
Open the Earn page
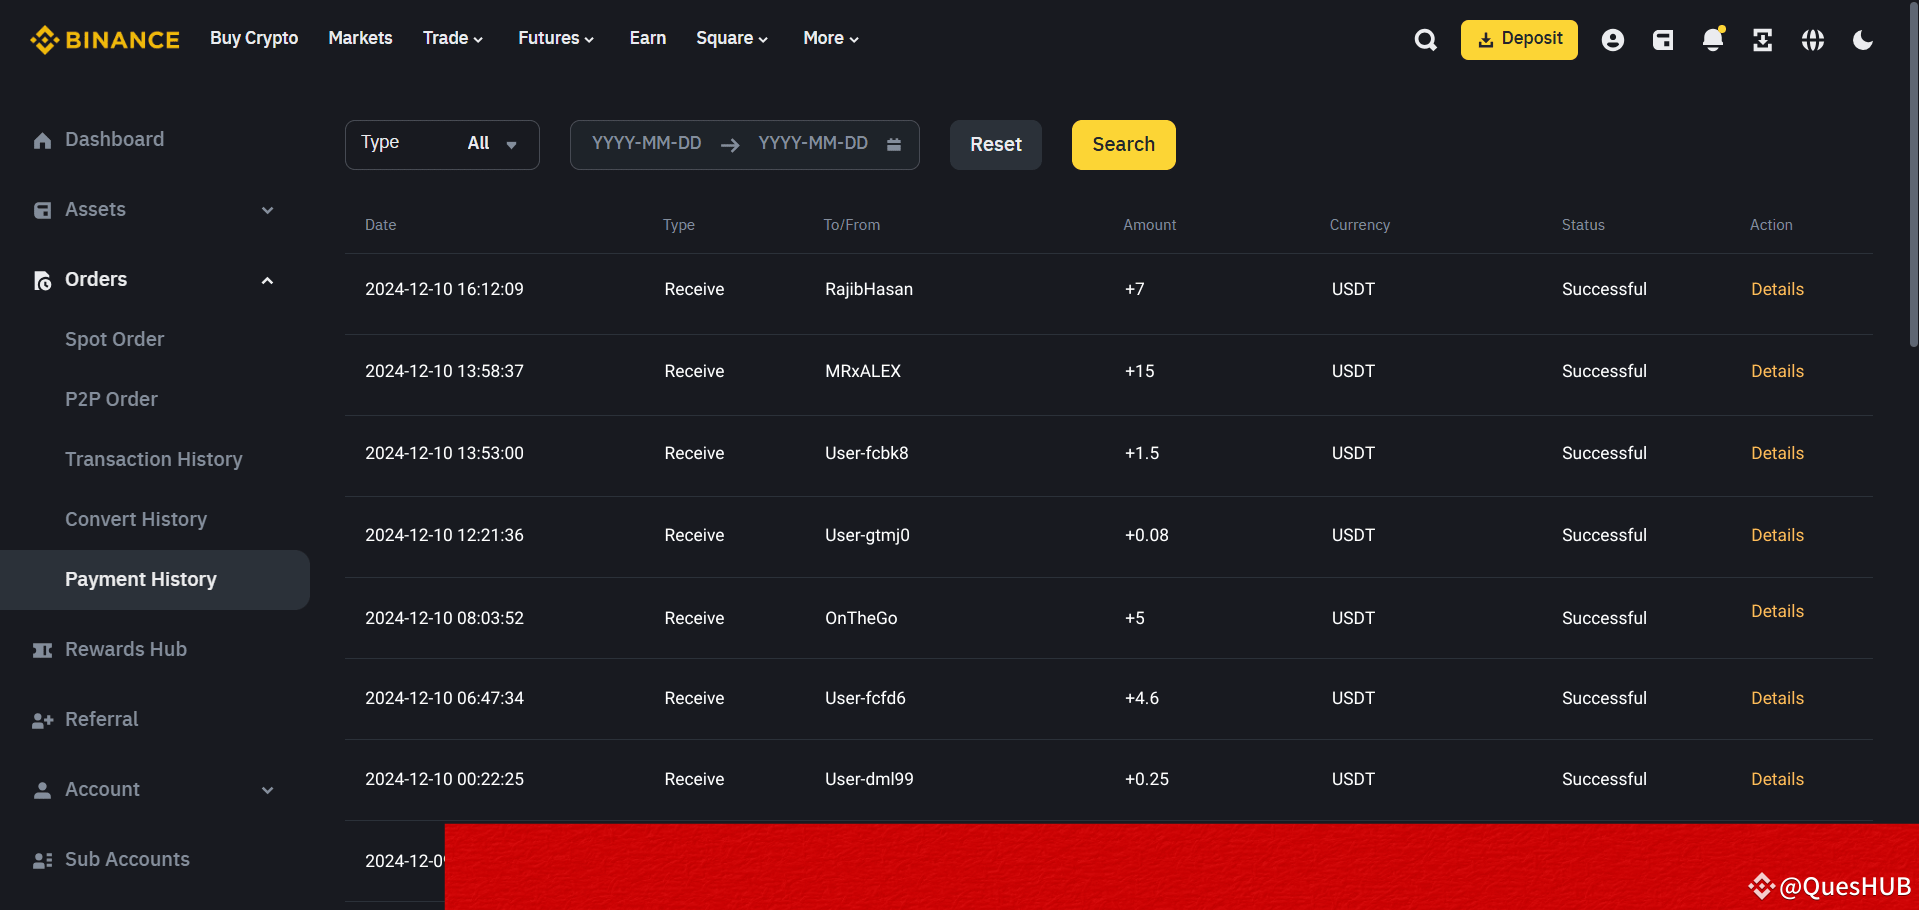coord(648,38)
